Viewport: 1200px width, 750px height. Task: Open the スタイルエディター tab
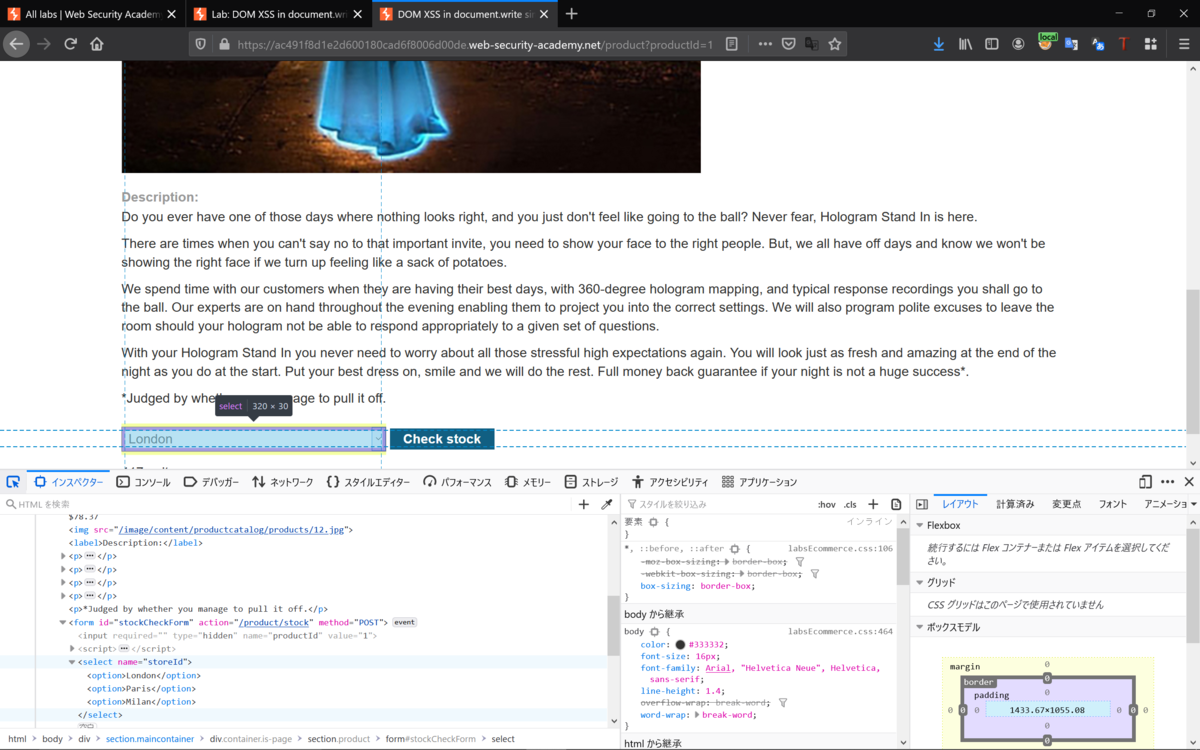pyautogui.click(x=368, y=482)
